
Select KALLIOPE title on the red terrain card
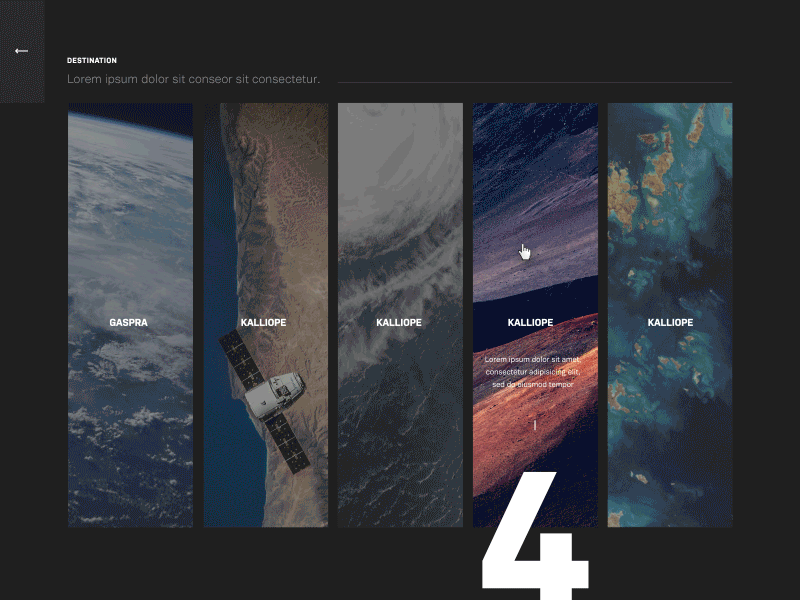pyautogui.click(x=531, y=322)
